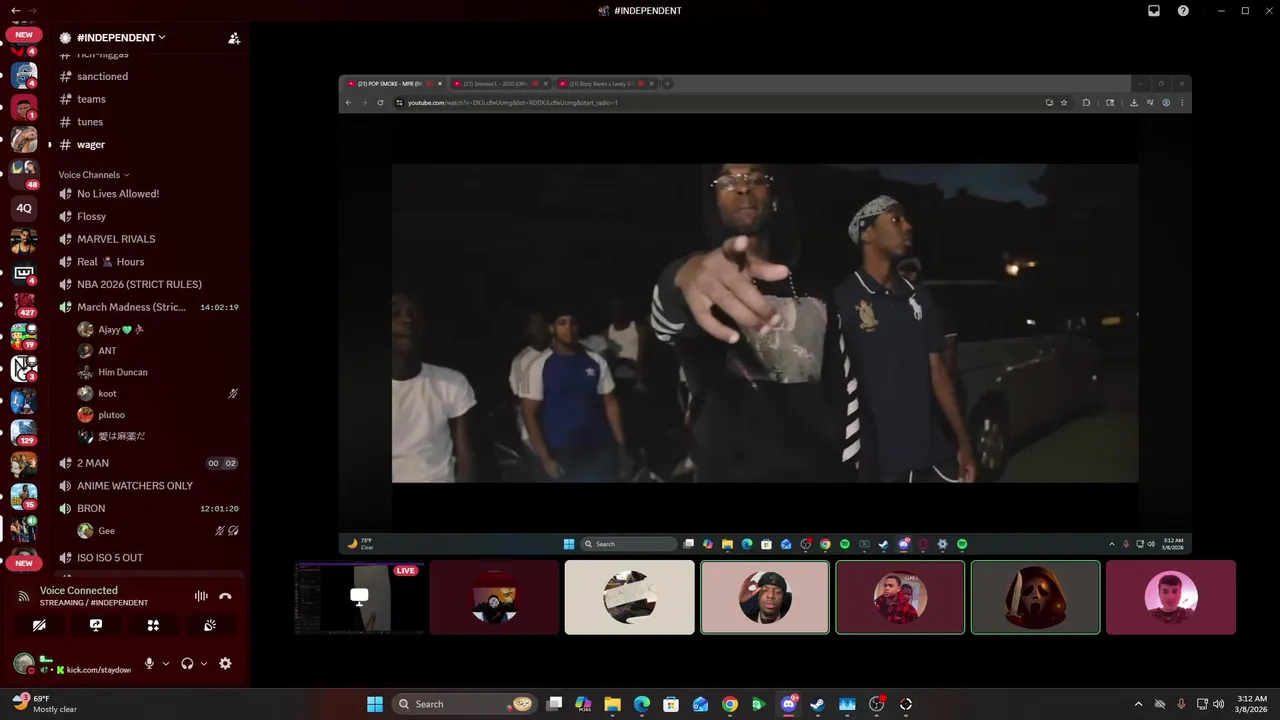Toggle microphone mute
Viewport: 1280px width, 720px height.
tap(149, 663)
